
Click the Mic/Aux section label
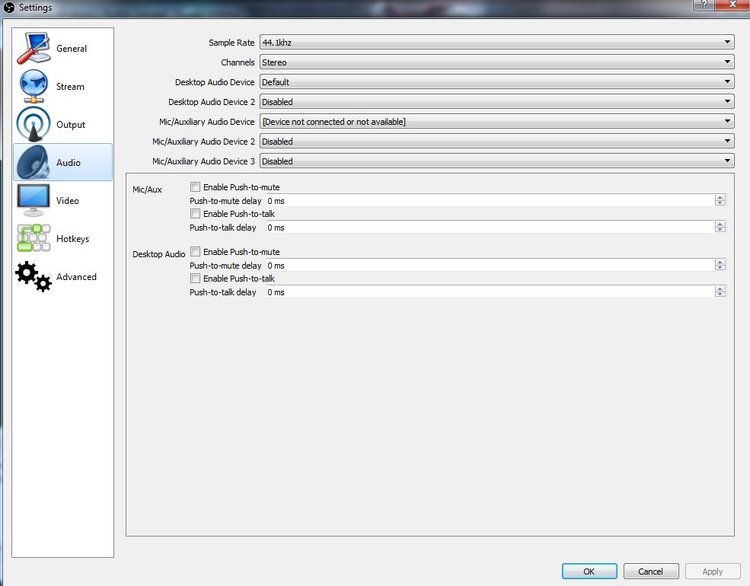pos(147,189)
